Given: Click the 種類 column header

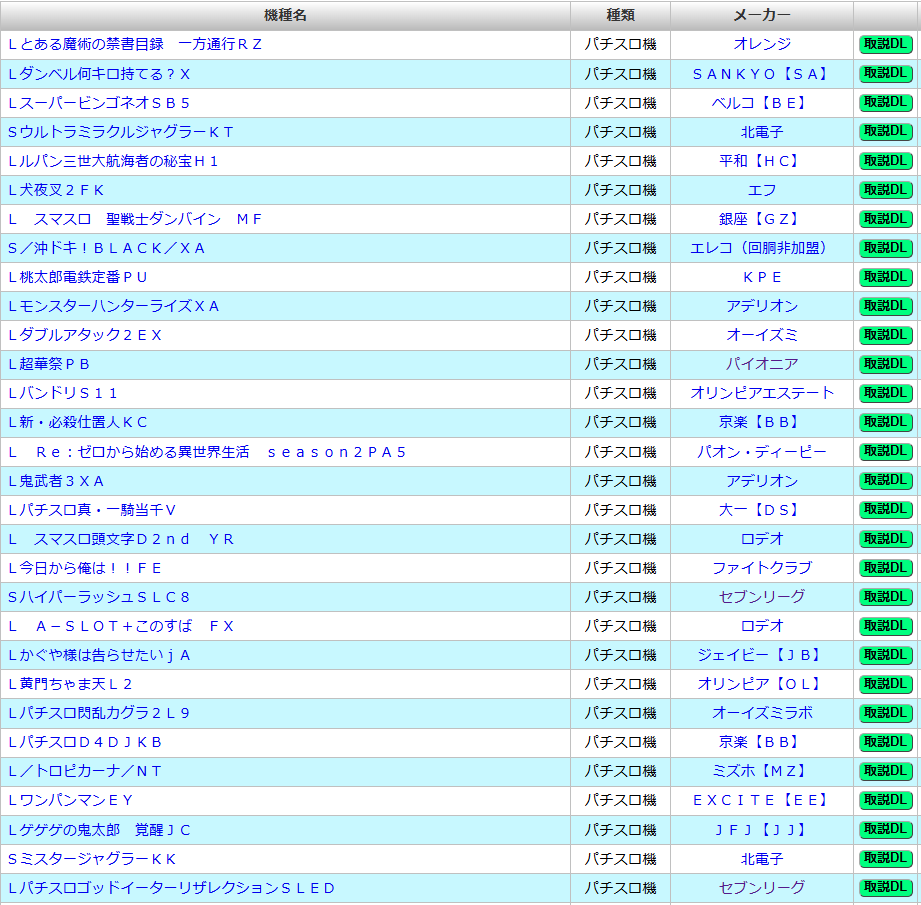Looking at the screenshot, I should tap(620, 16).
